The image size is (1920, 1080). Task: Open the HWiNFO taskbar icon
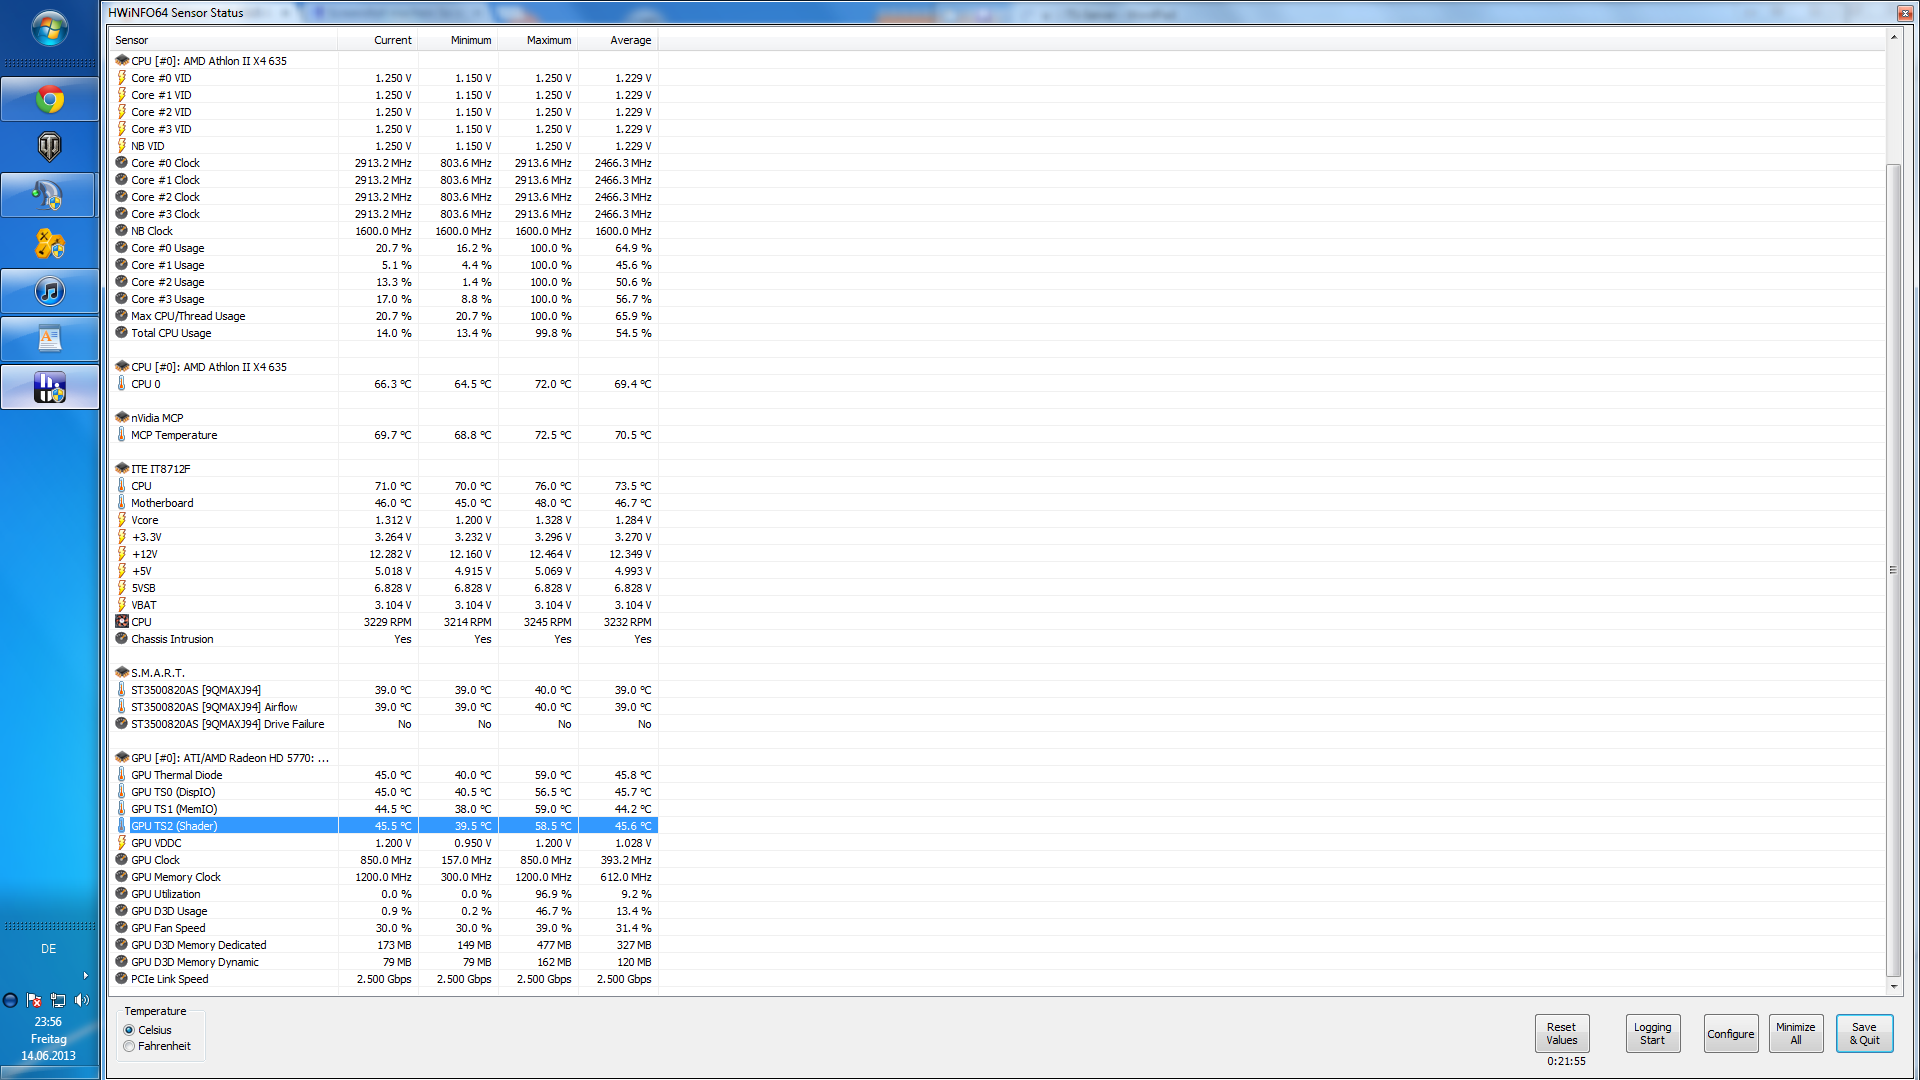click(x=49, y=387)
